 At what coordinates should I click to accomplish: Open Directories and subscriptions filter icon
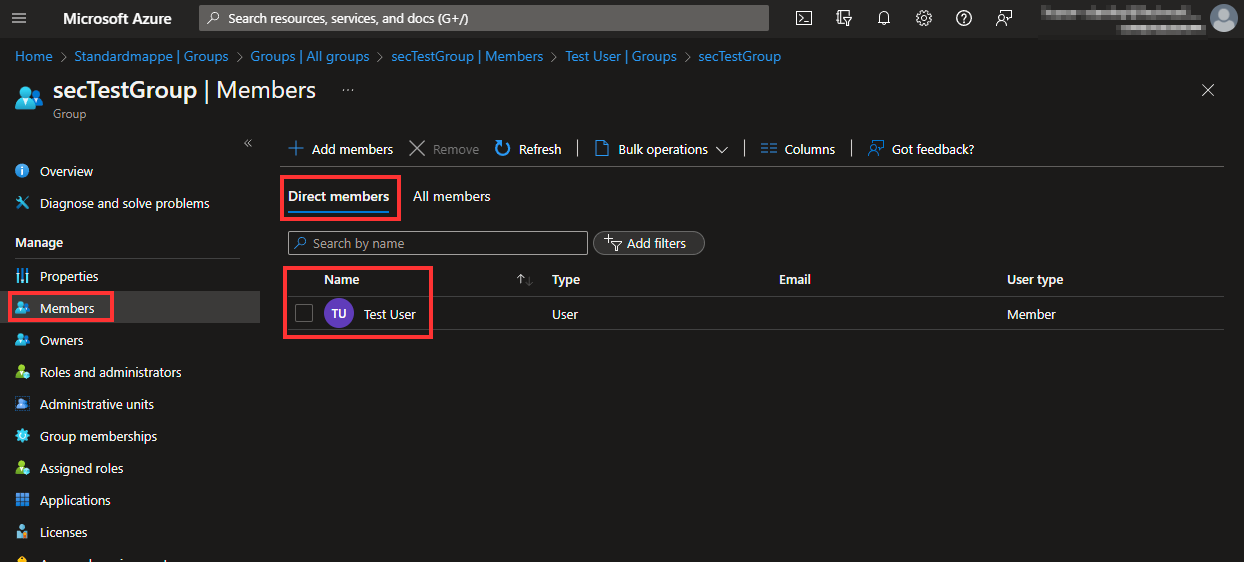pyautogui.click(x=844, y=18)
